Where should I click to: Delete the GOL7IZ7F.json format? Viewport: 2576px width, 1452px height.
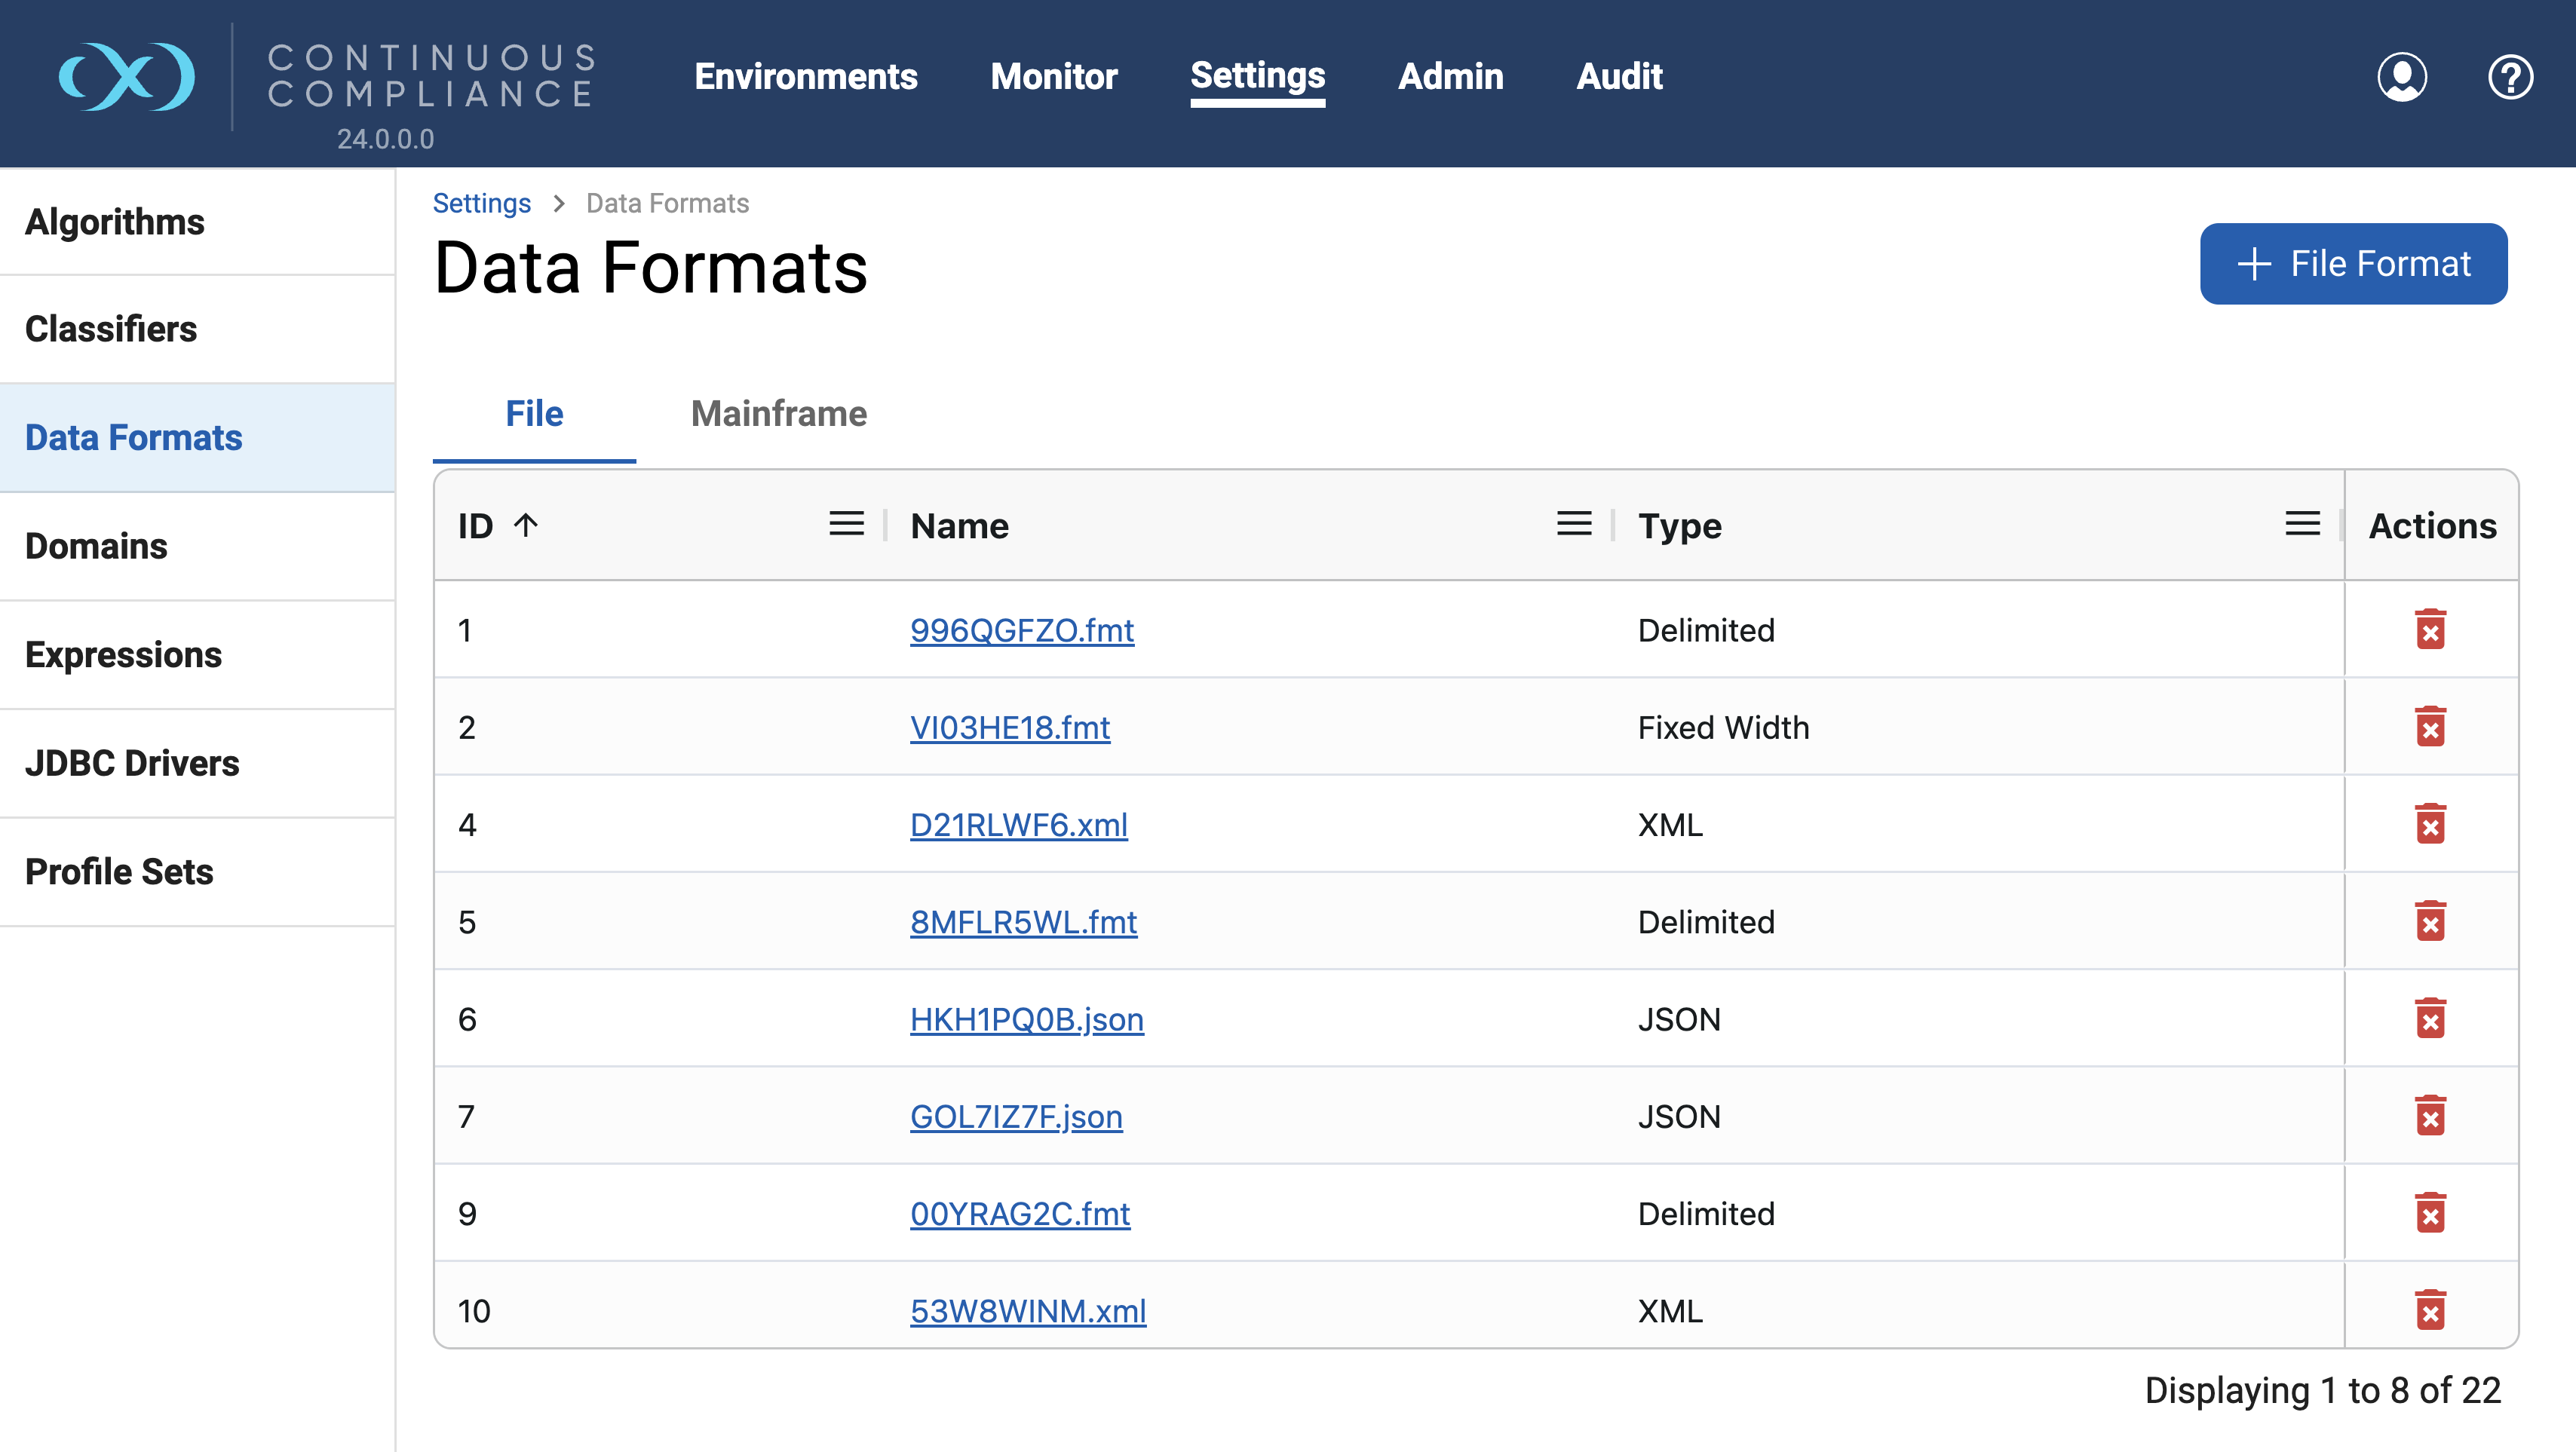(2431, 1116)
